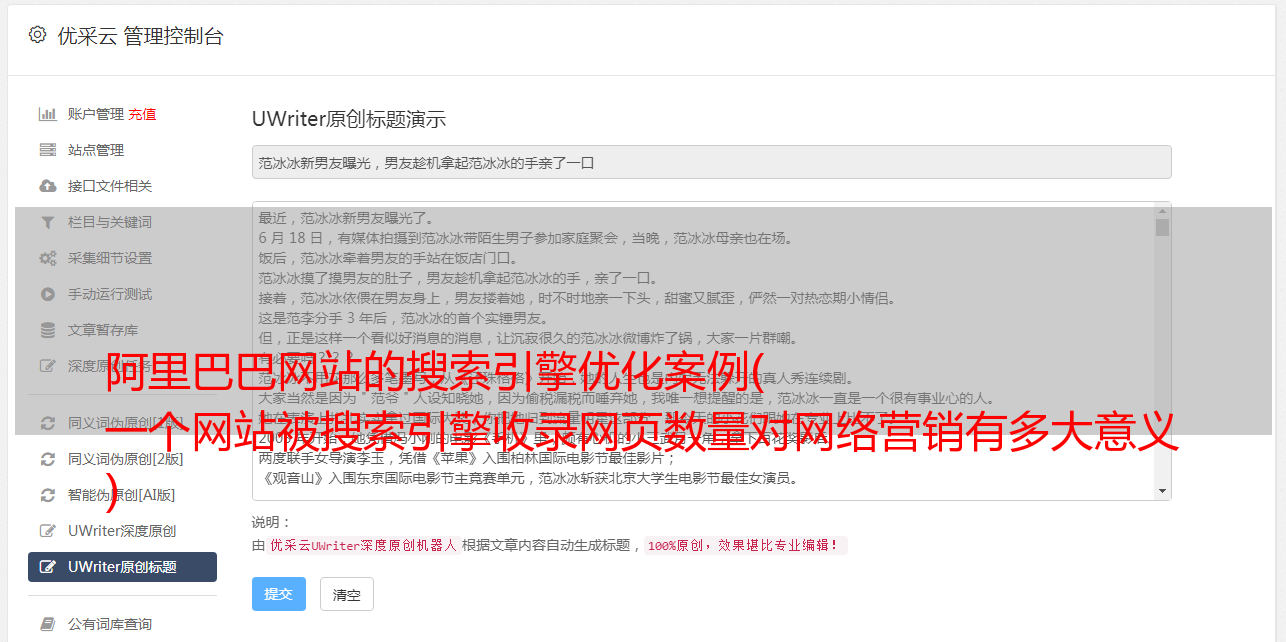
Task: Open 账户管理 bar chart icon
Action: click(x=47, y=114)
